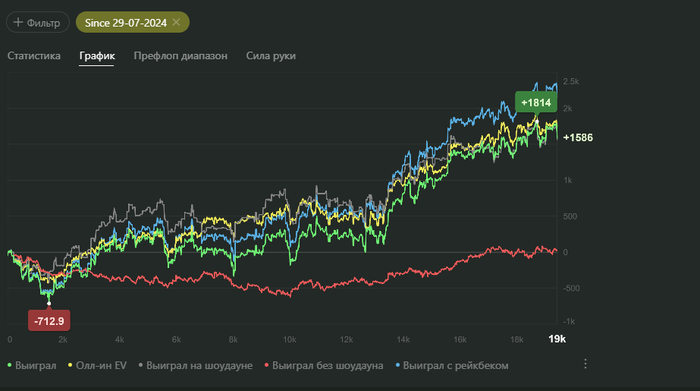Open the Префлоп диапазон tab
700x391 pixels.
[180, 56]
